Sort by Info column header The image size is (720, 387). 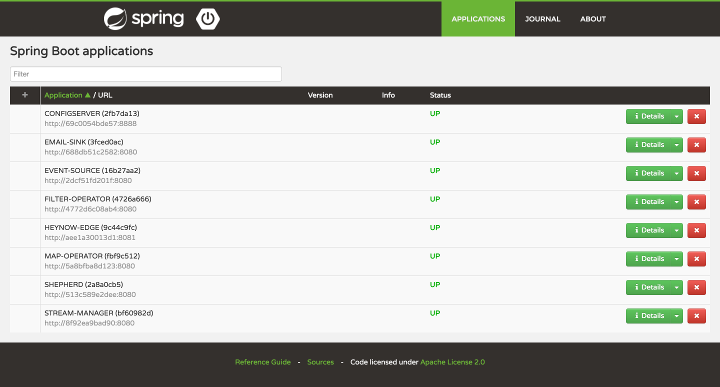pos(388,95)
